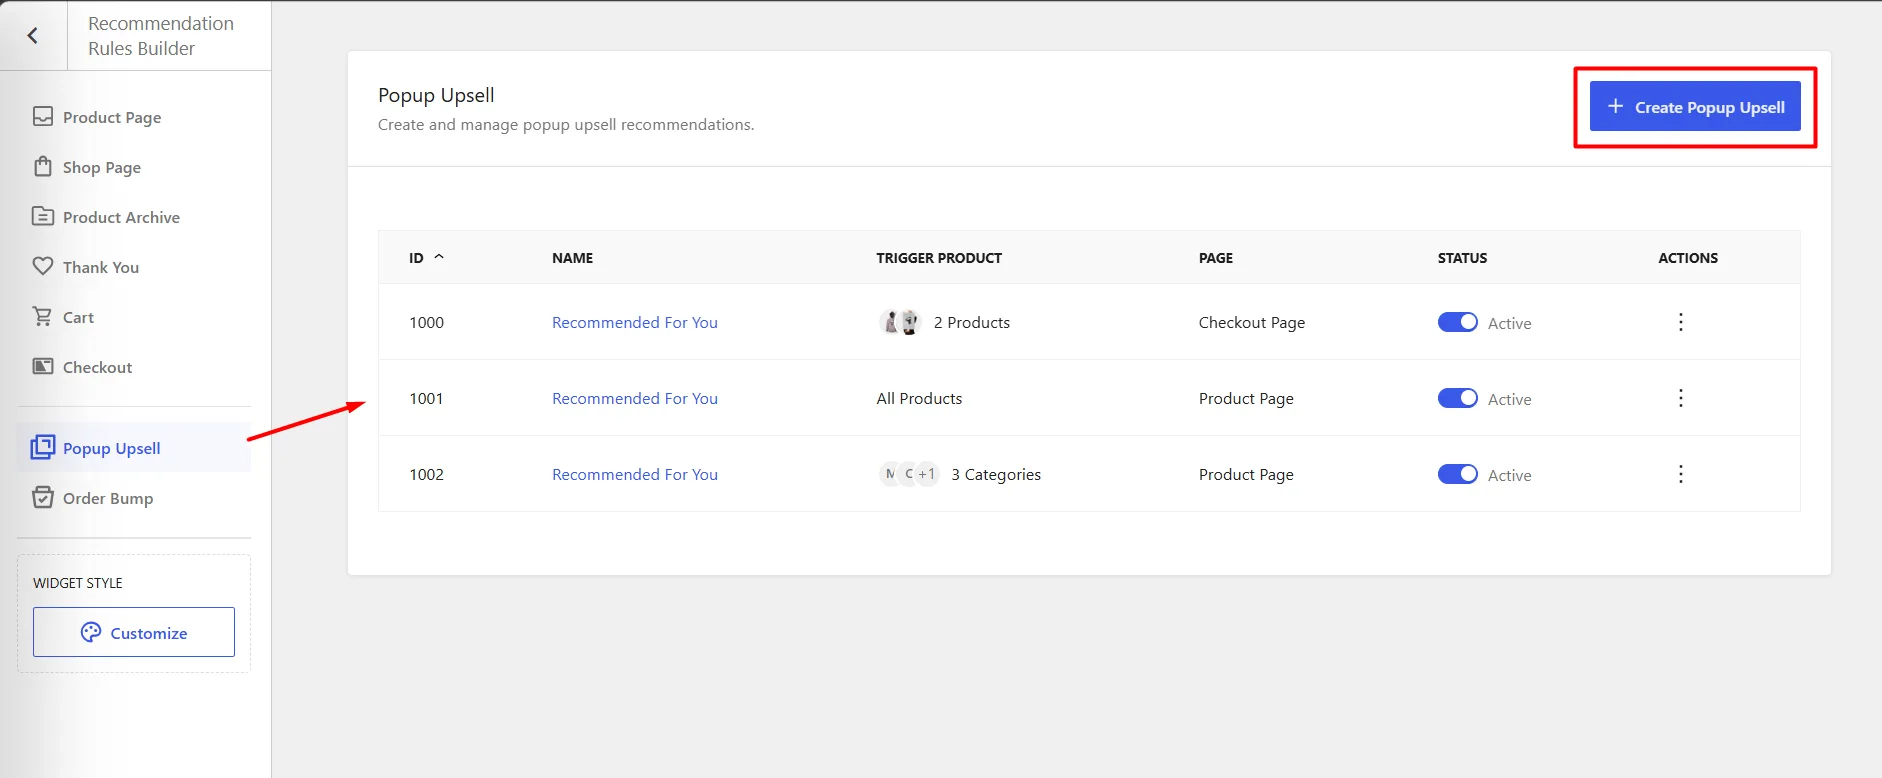Click the TRIGGER PRODUCT column header

click(939, 258)
